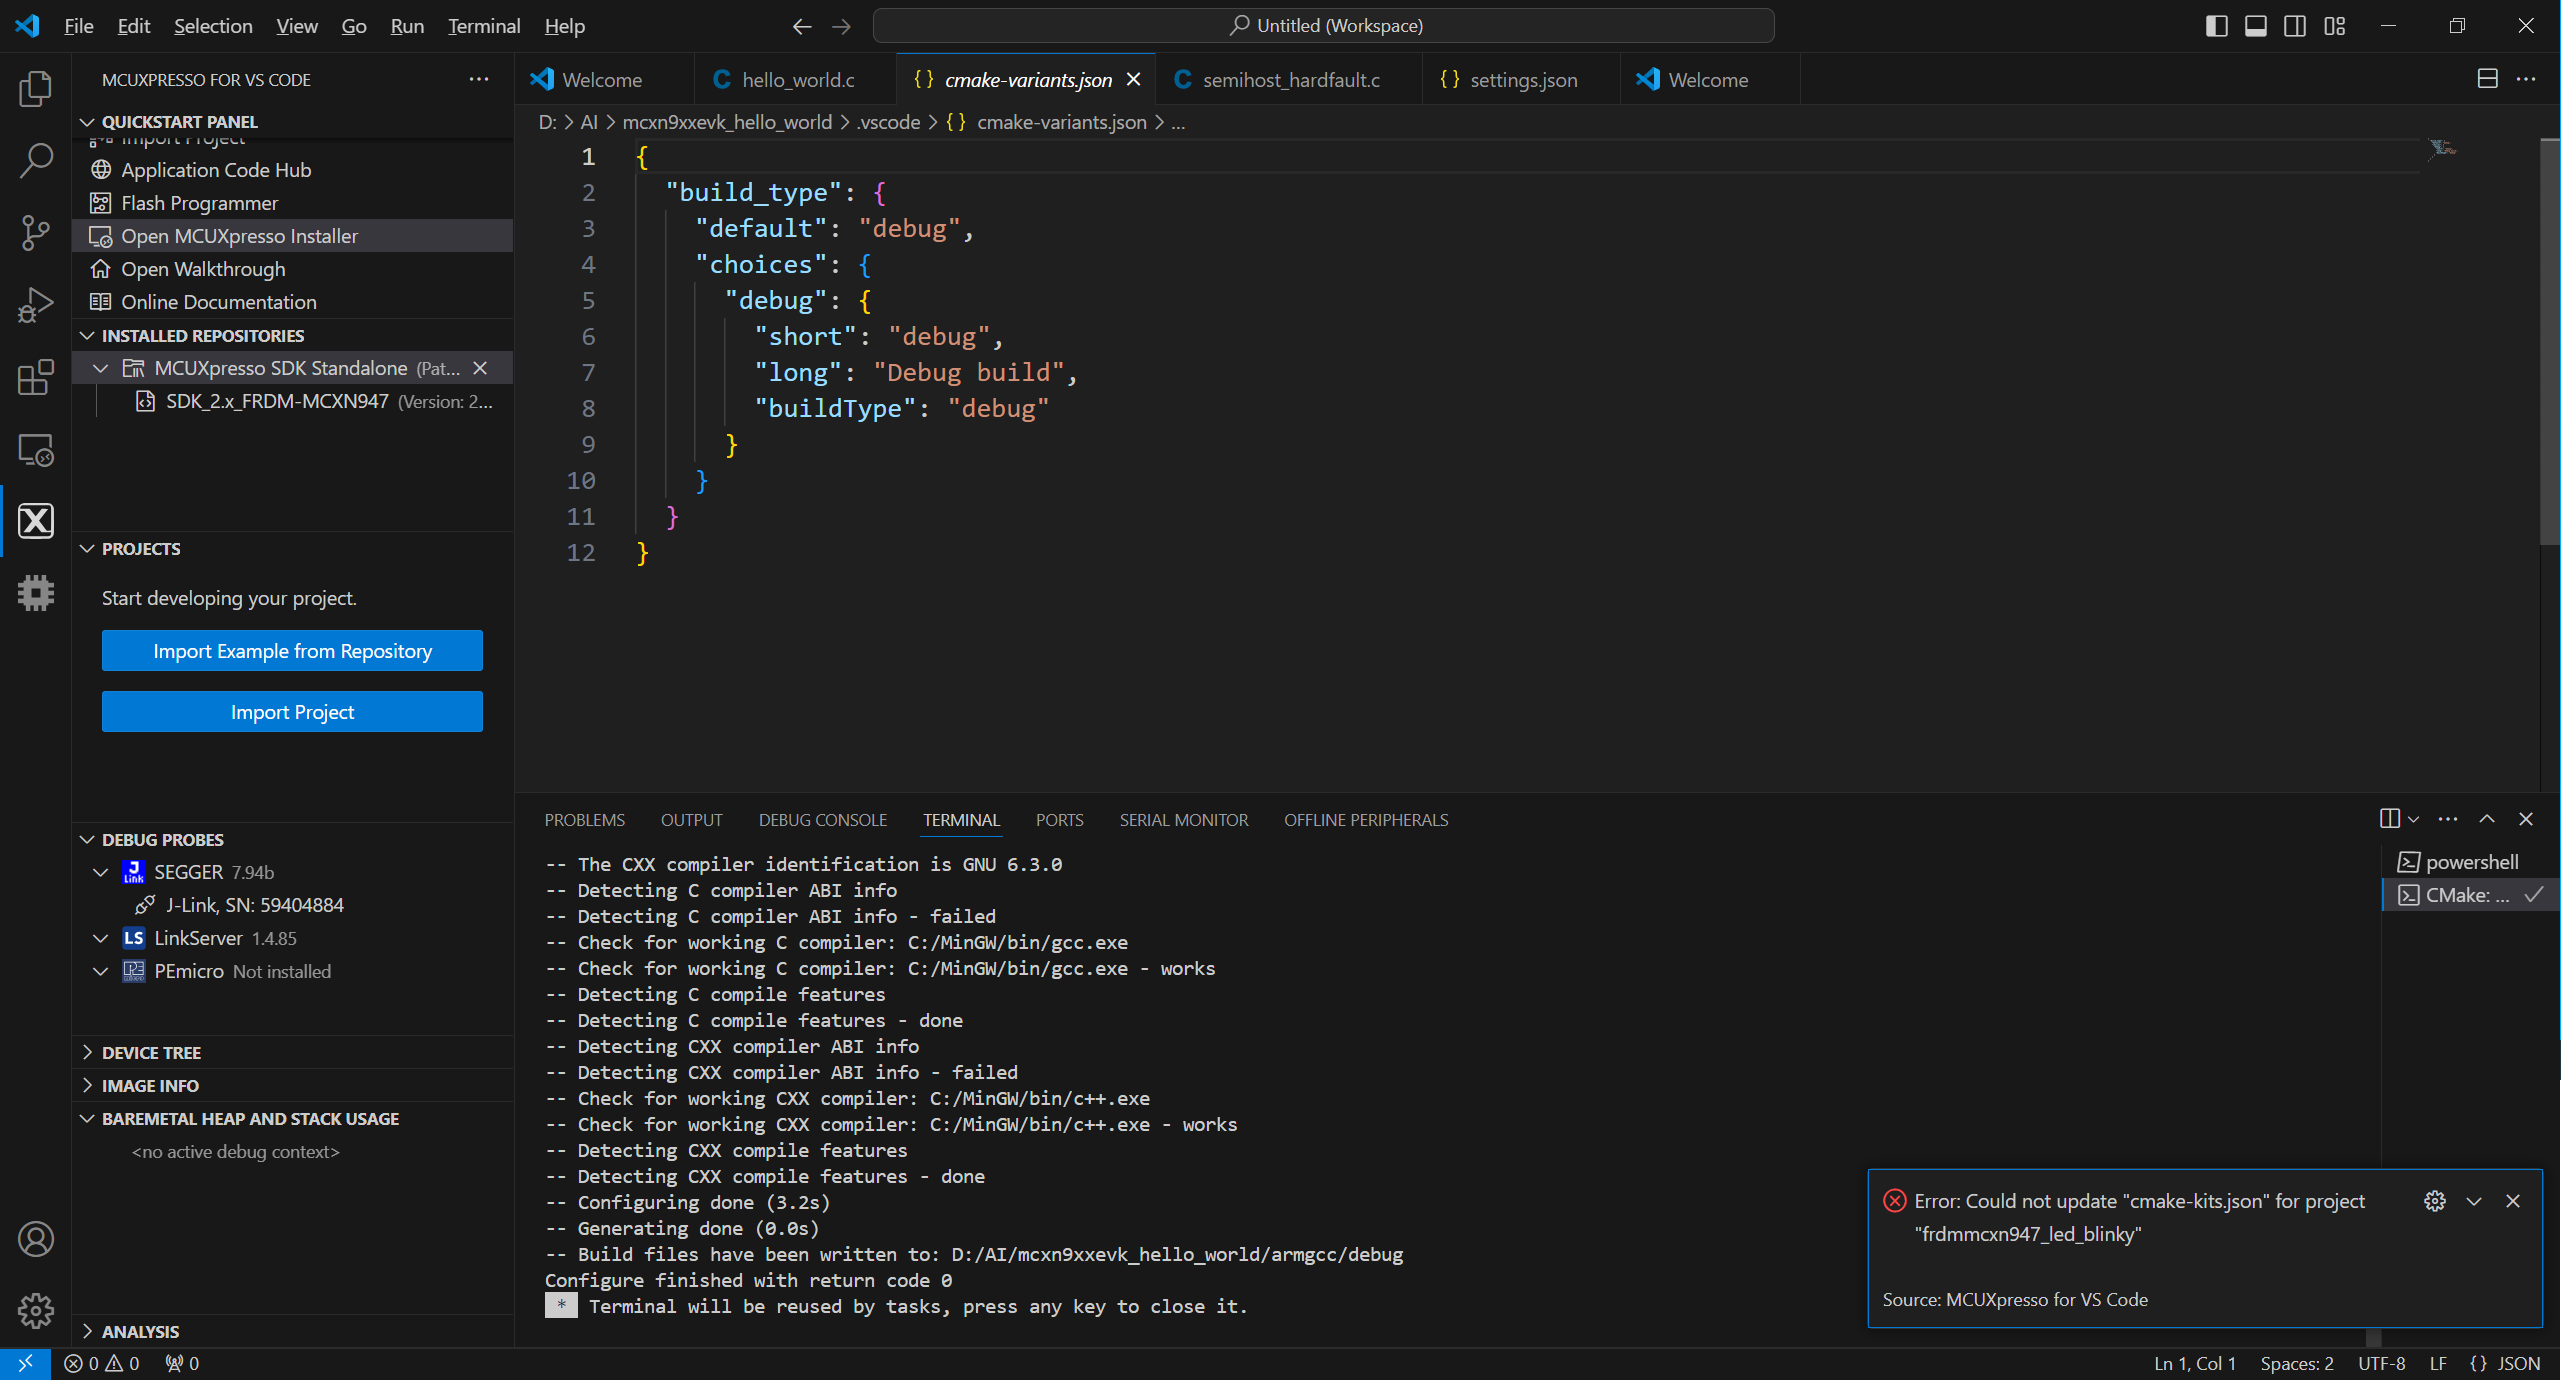
Task: Collapse the SEGGER probe entry
Action: [x=100, y=871]
